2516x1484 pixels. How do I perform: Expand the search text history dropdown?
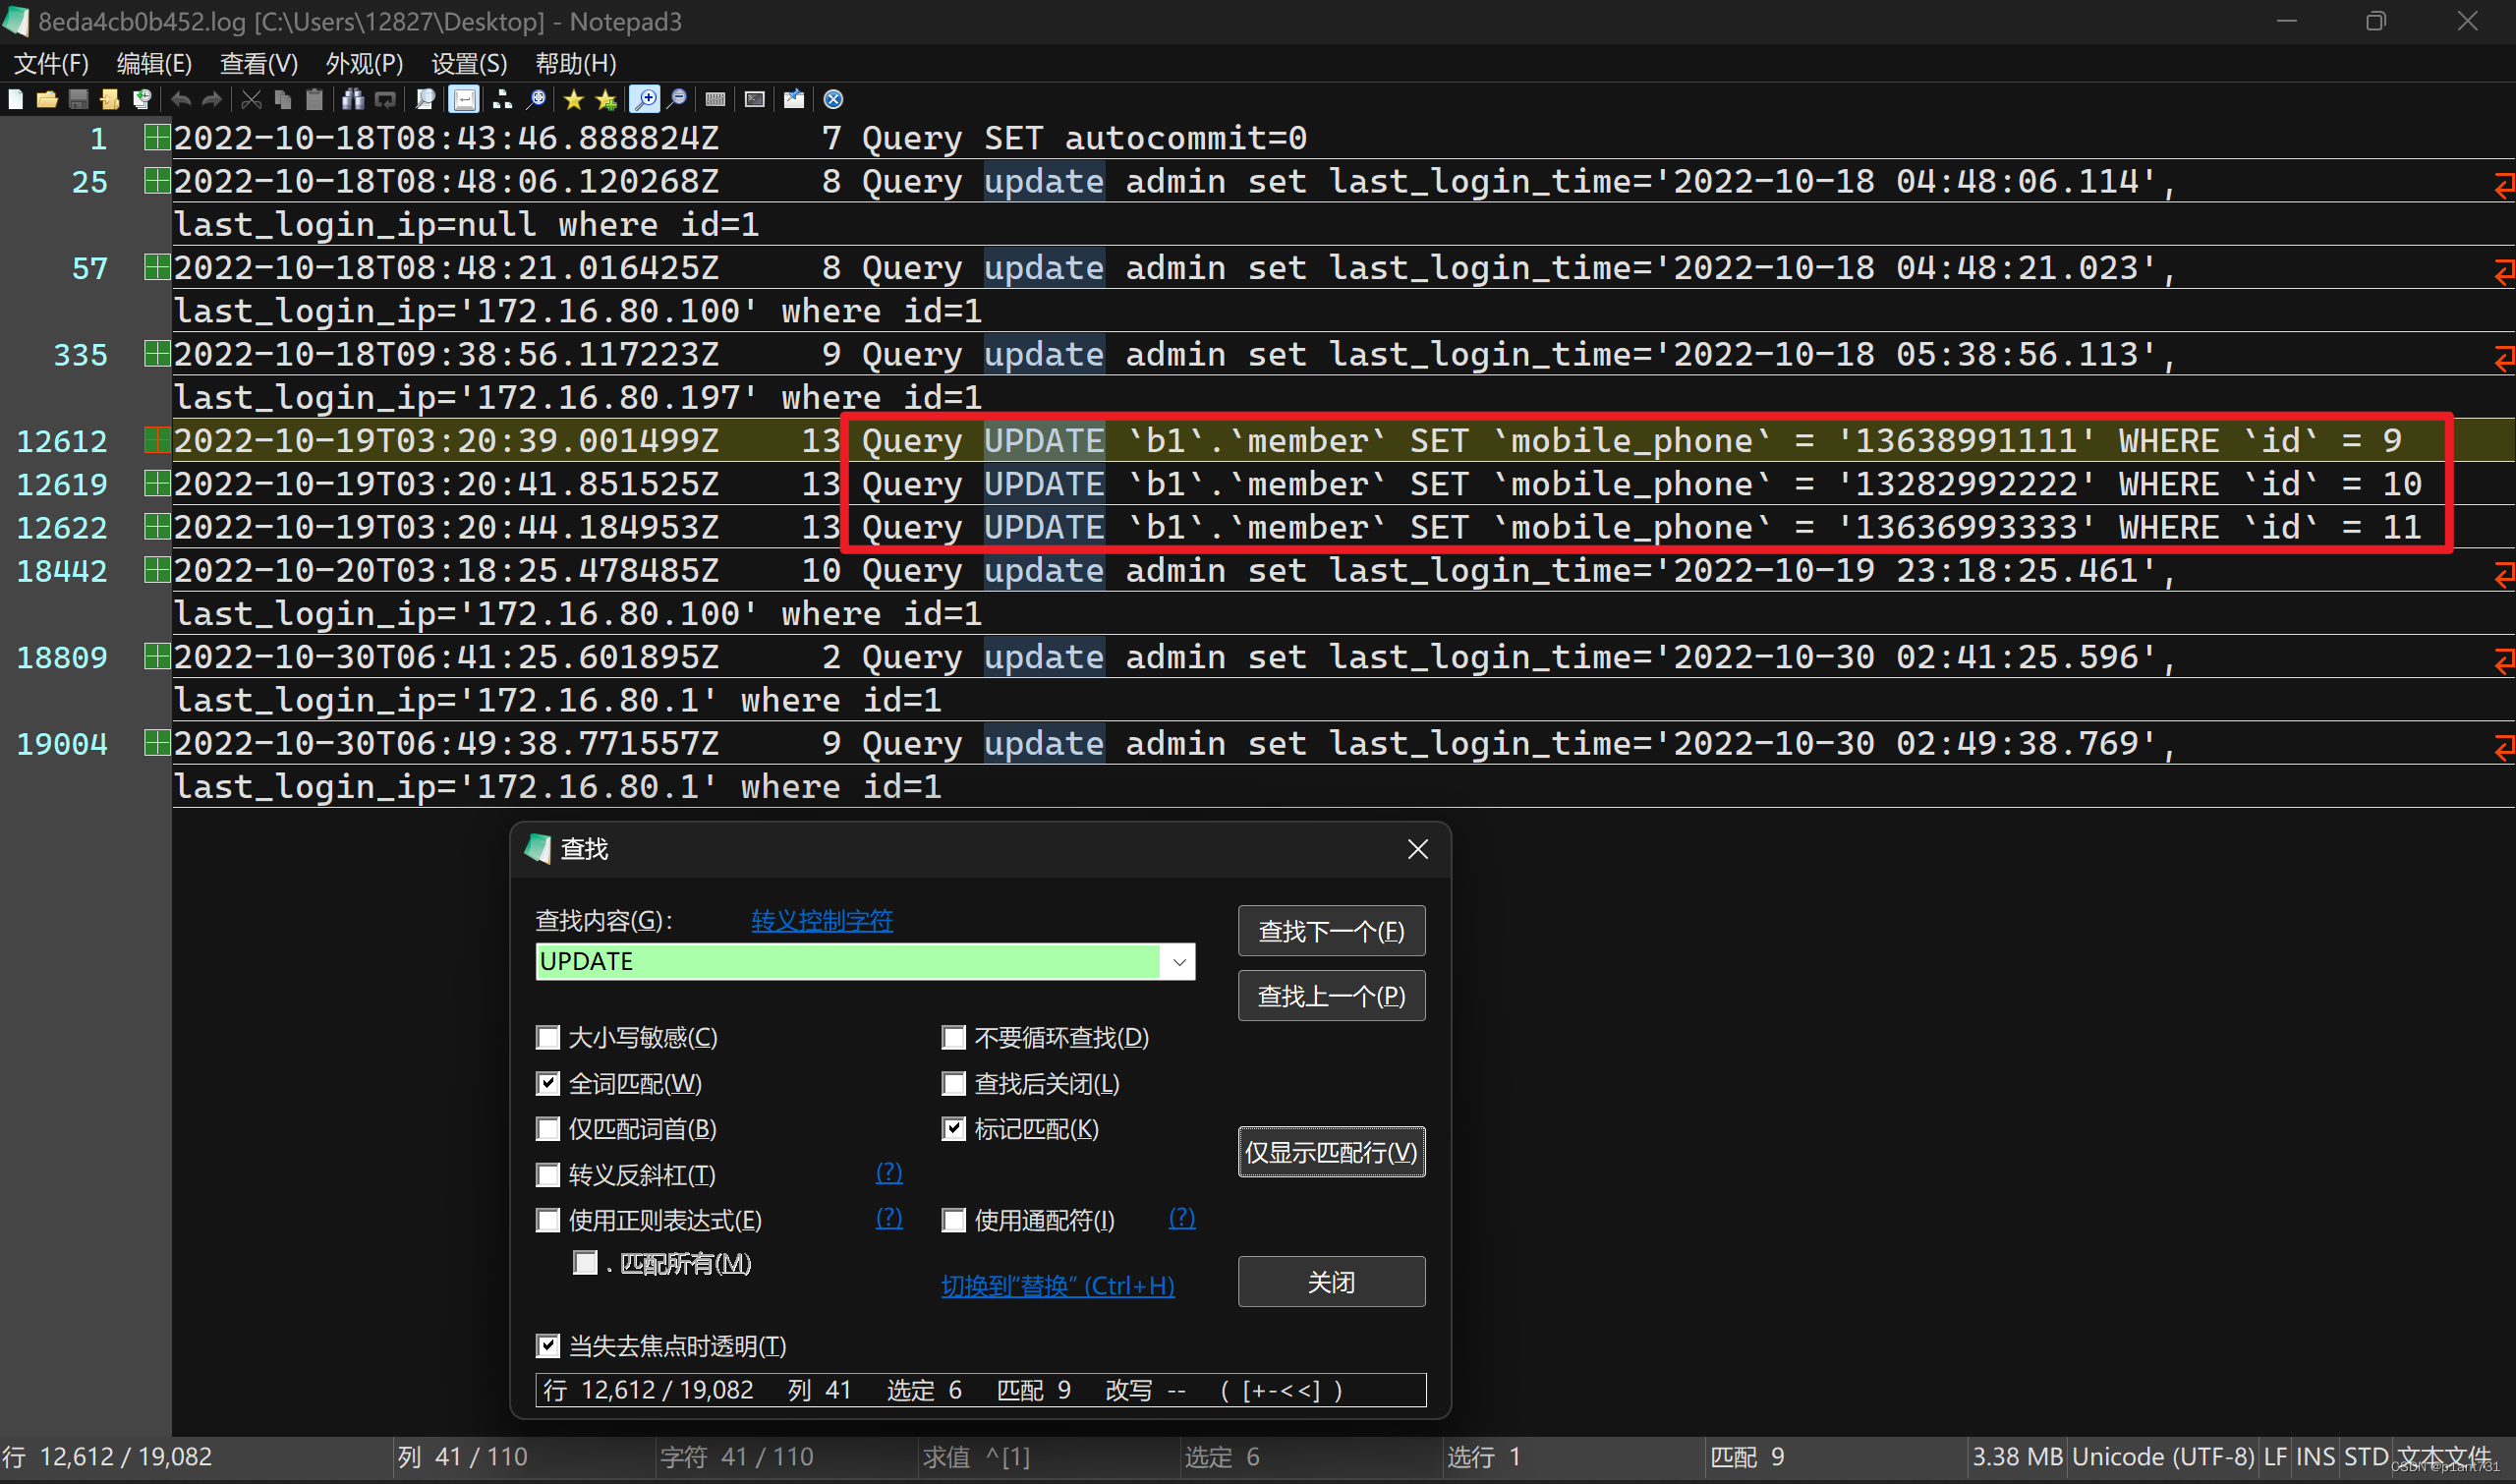1179,962
